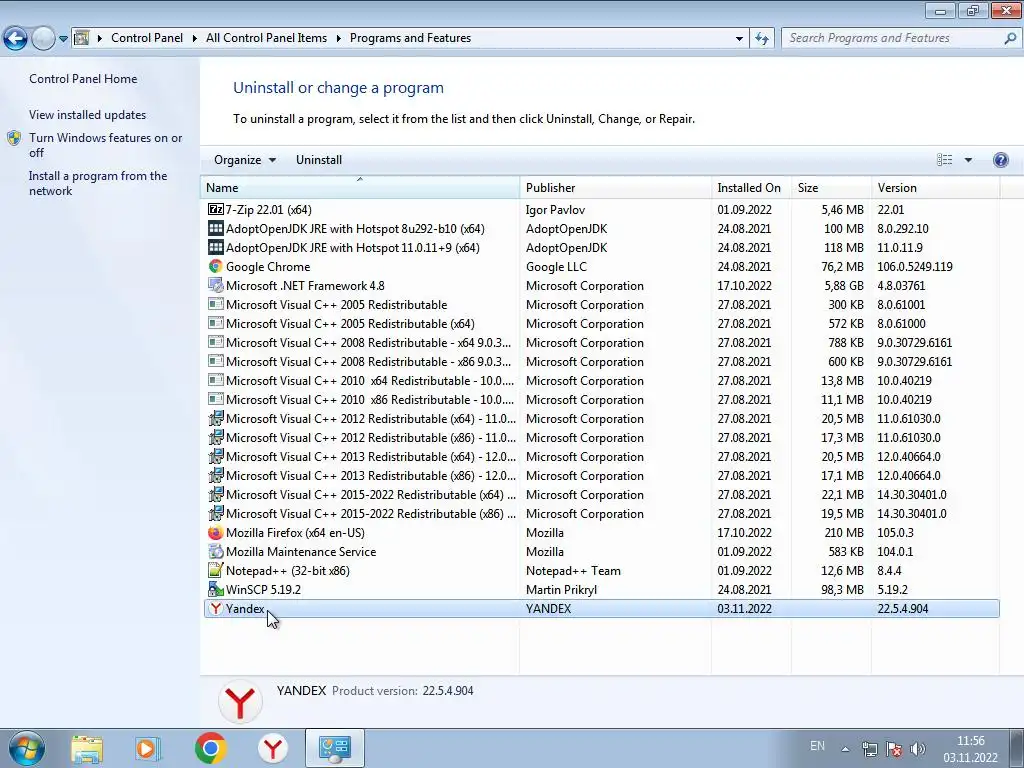
Task: Click the large Yandex logo in details pane
Action: [x=240, y=703]
